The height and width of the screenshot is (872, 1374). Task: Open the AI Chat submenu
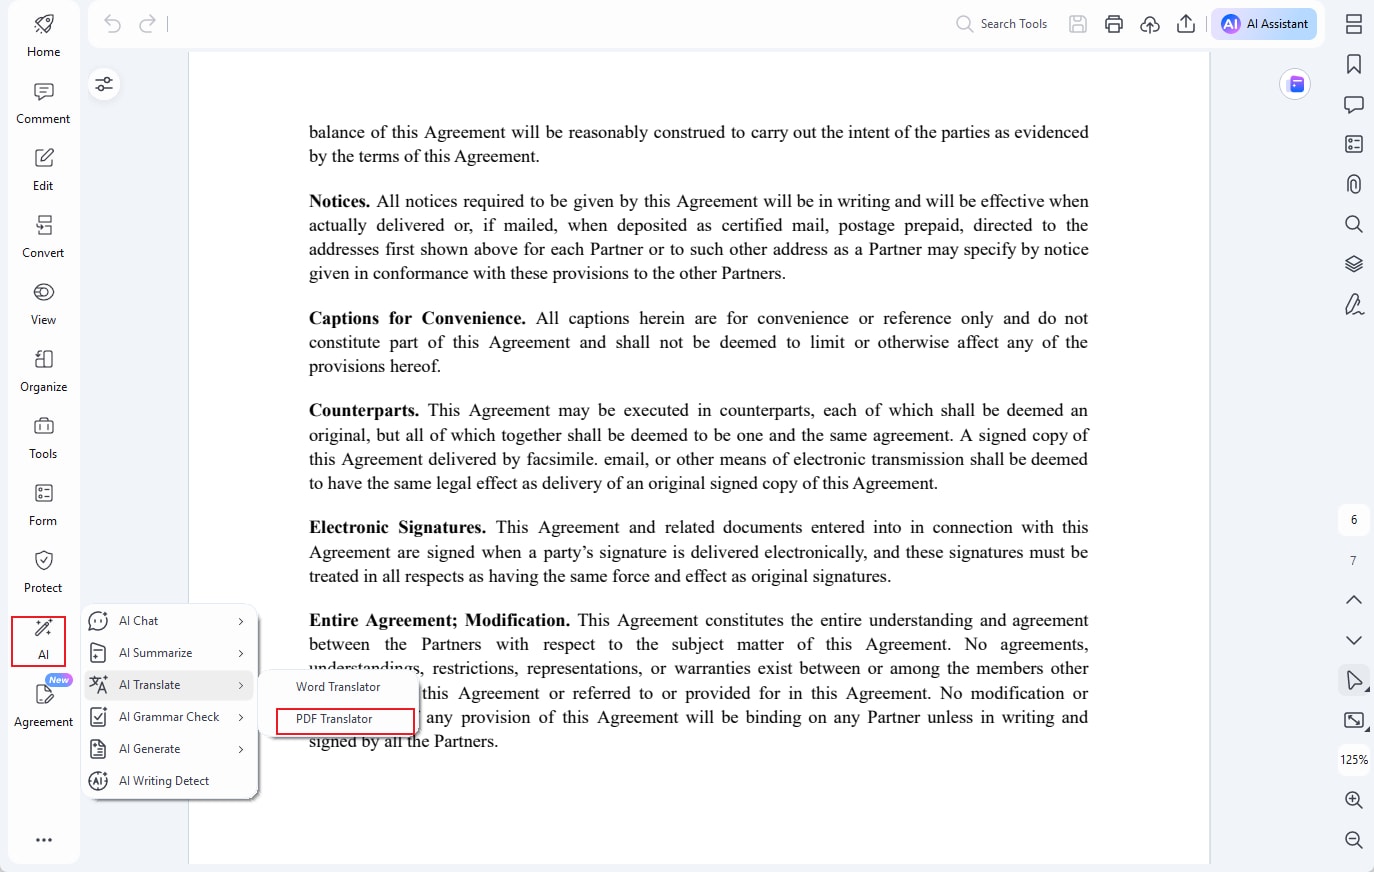pos(168,621)
